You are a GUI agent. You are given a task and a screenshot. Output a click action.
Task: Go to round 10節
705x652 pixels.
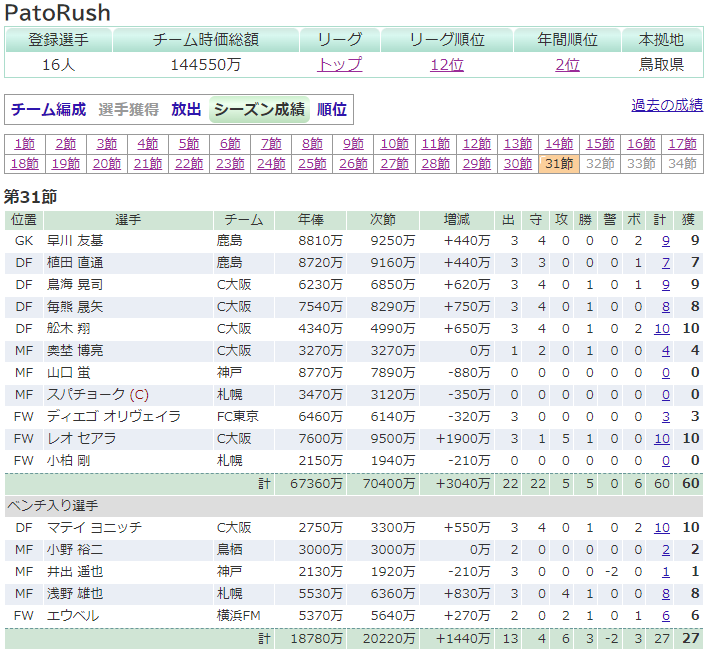[x=394, y=144]
